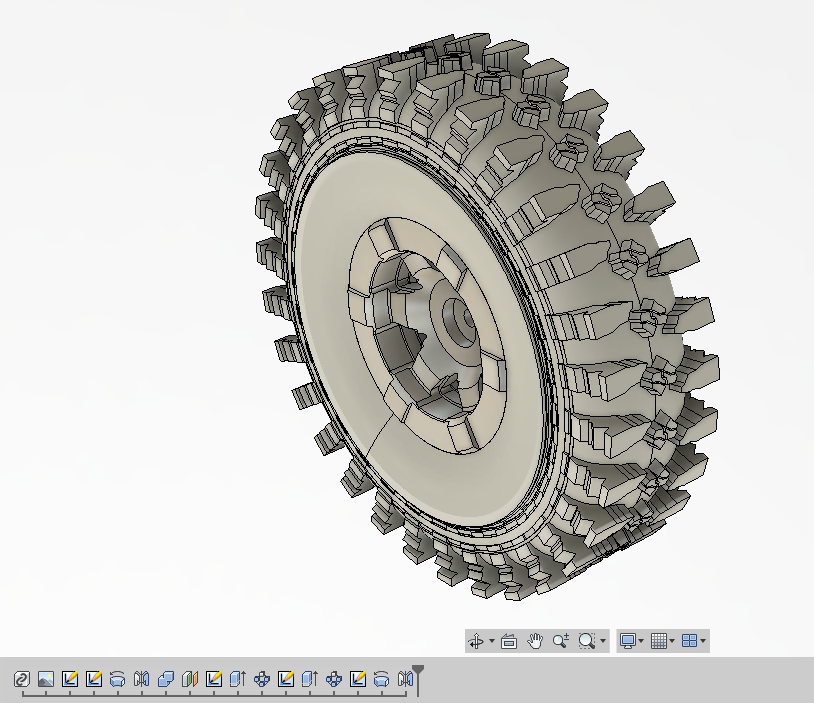Select the revolve feature icon in the timeline
Screen dimensions: 814x703
pyautogui.click(x=116, y=679)
